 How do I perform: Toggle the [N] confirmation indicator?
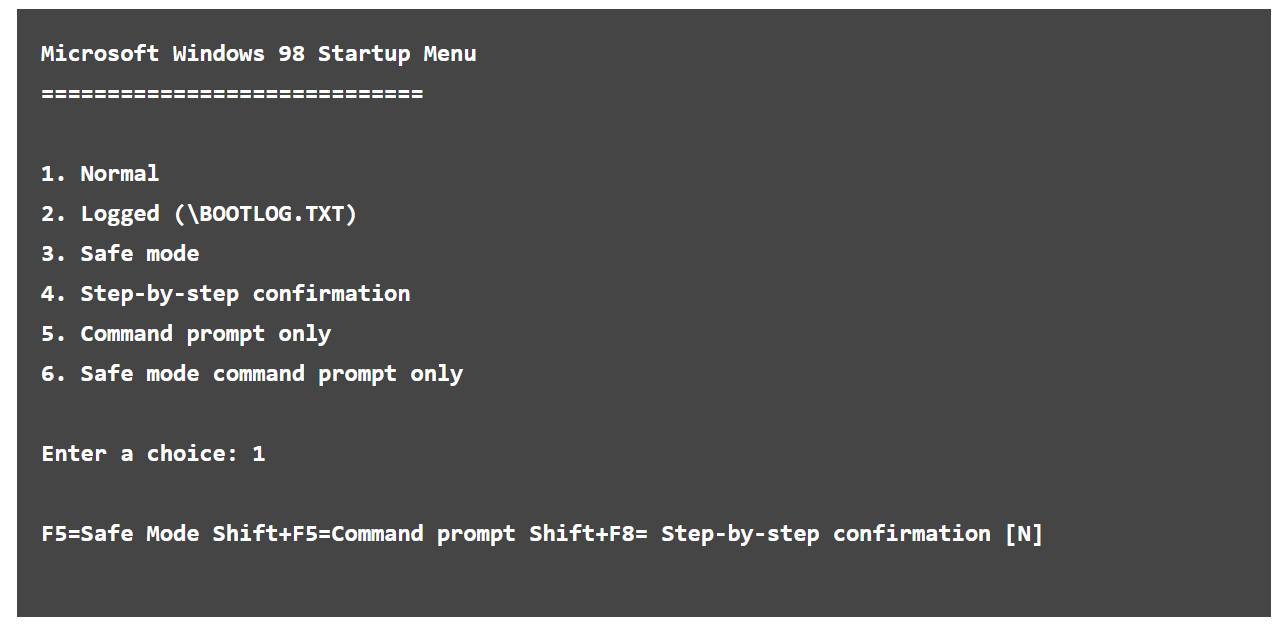1024,534
